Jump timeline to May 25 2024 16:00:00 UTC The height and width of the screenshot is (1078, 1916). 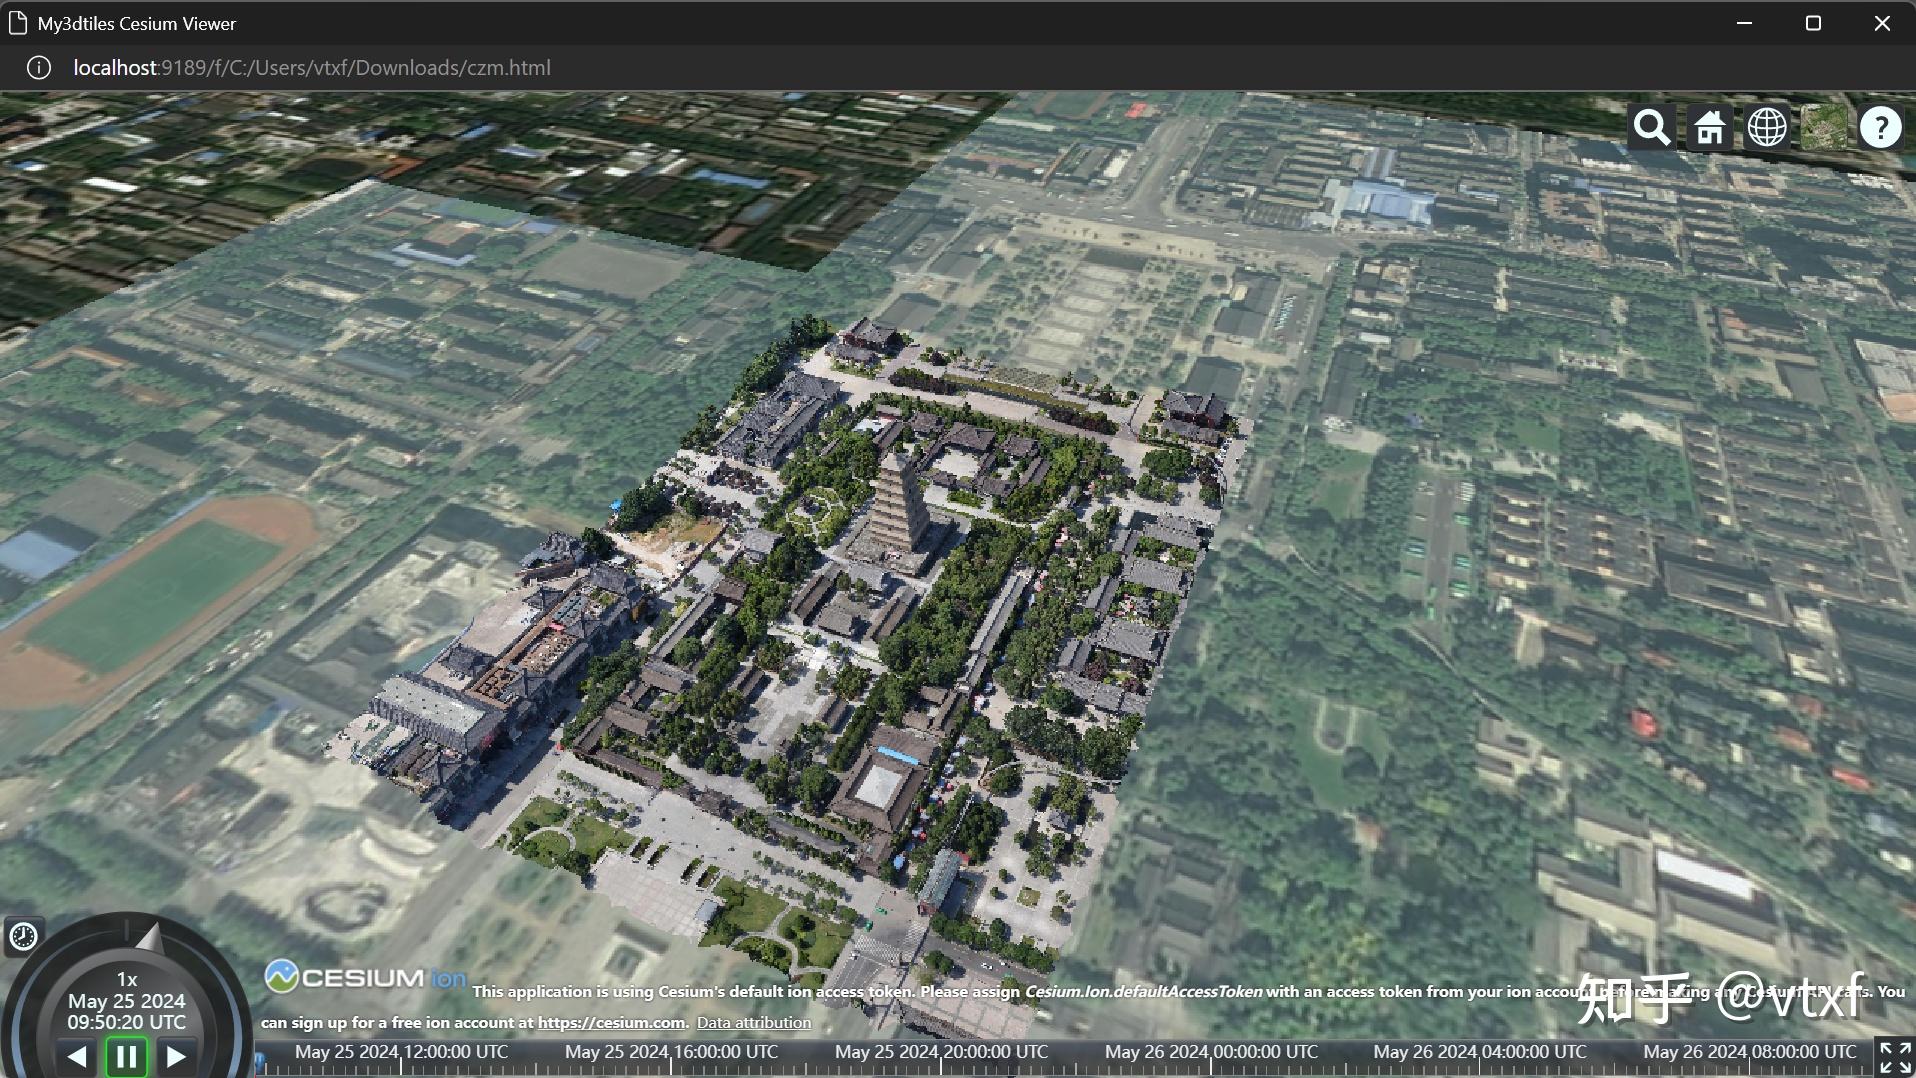671,1052
